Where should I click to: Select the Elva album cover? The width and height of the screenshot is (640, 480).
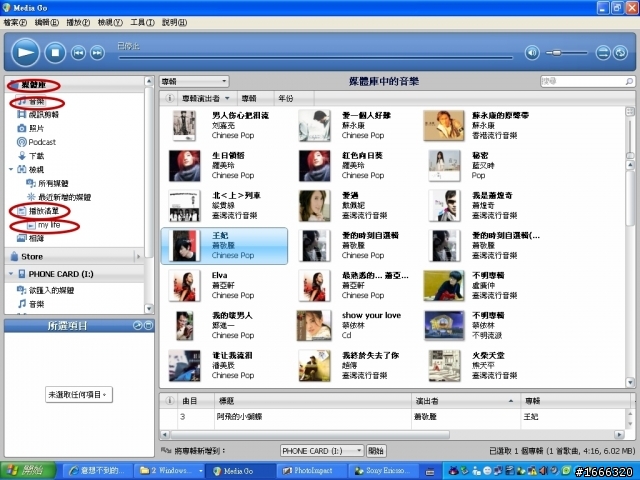184,286
